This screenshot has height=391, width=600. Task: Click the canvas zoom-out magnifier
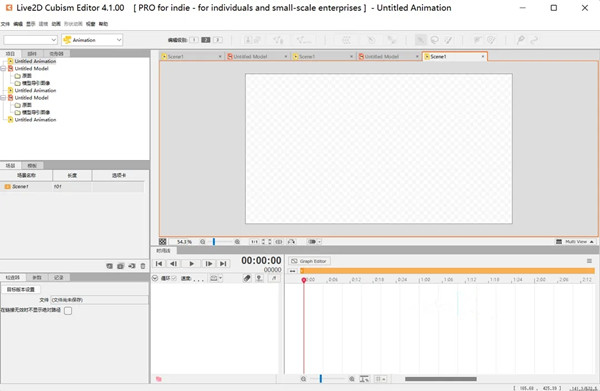point(202,242)
